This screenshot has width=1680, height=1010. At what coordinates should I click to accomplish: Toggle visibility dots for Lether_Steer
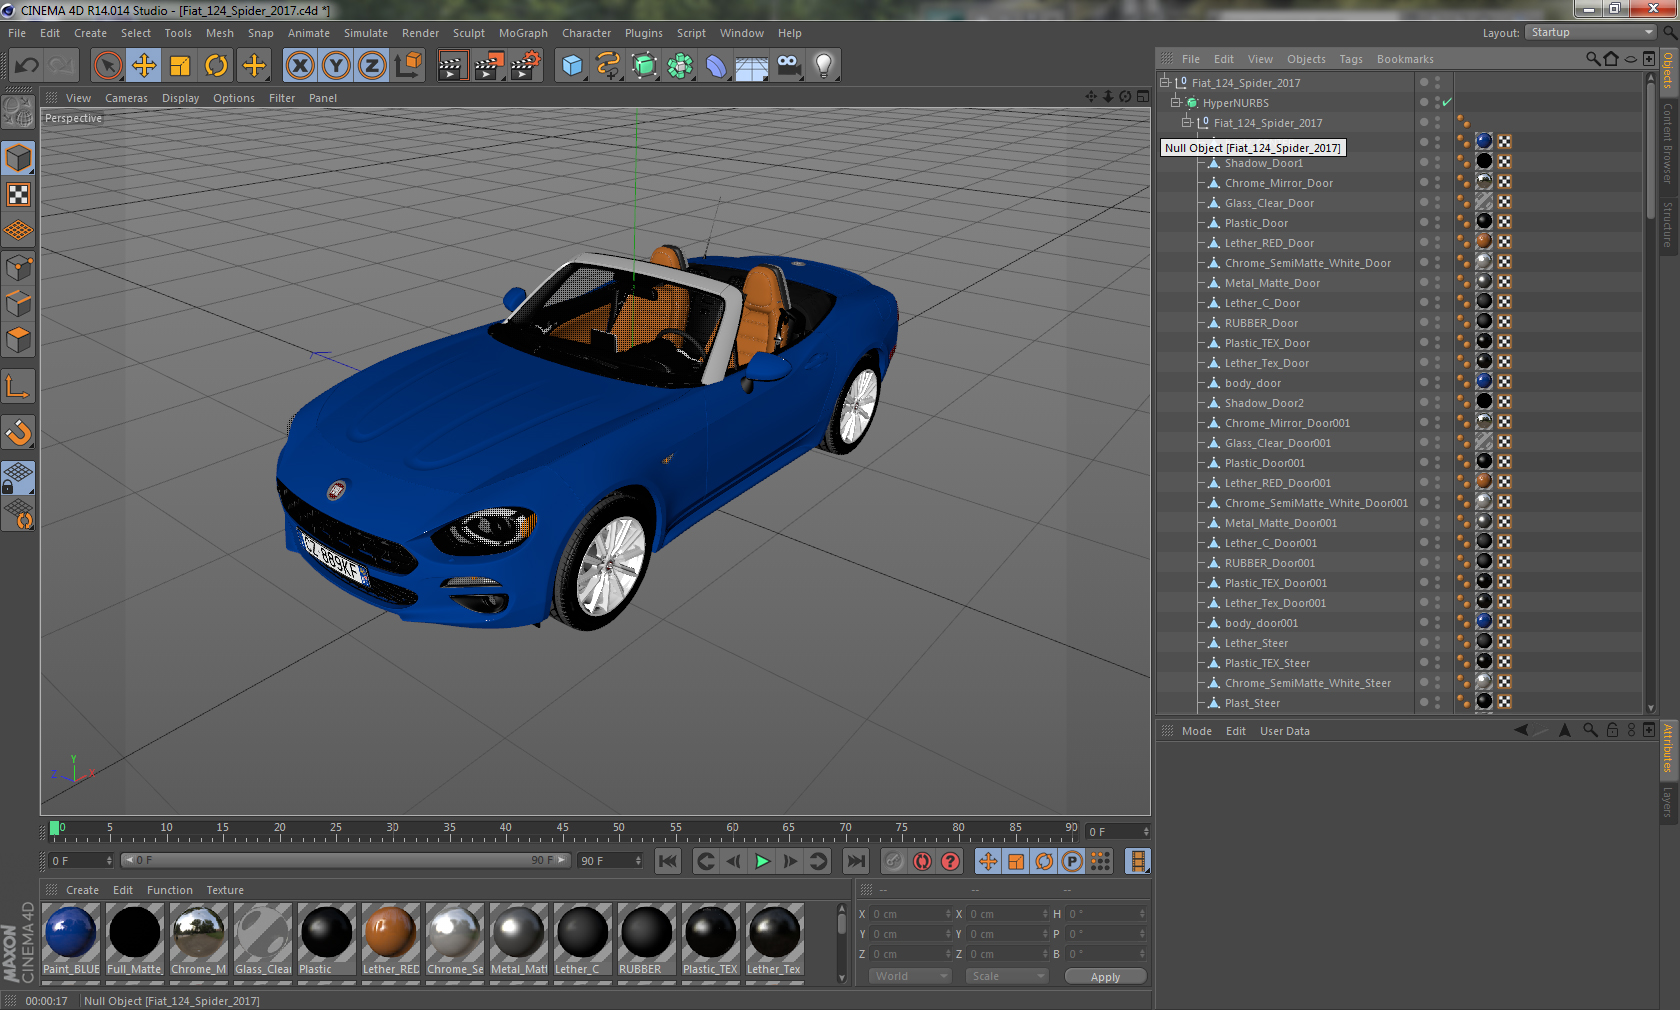click(1437, 643)
